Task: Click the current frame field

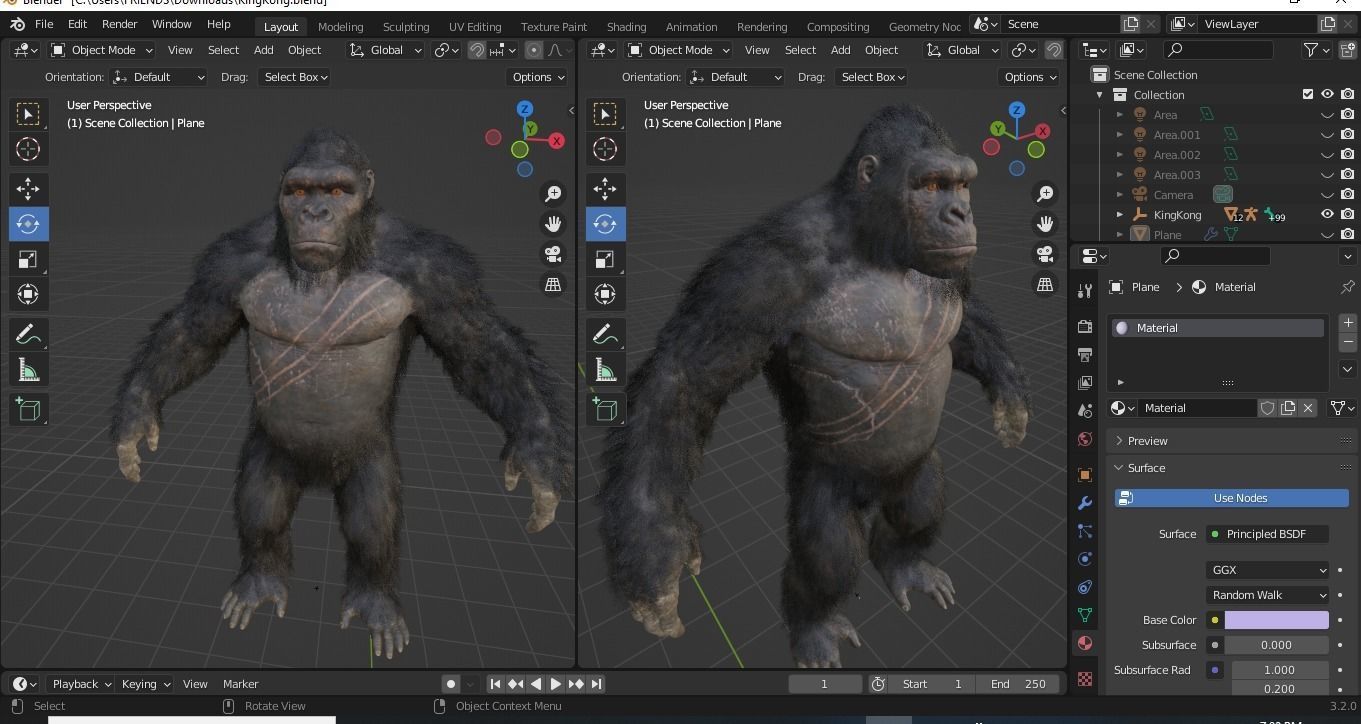Action: click(x=825, y=684)
